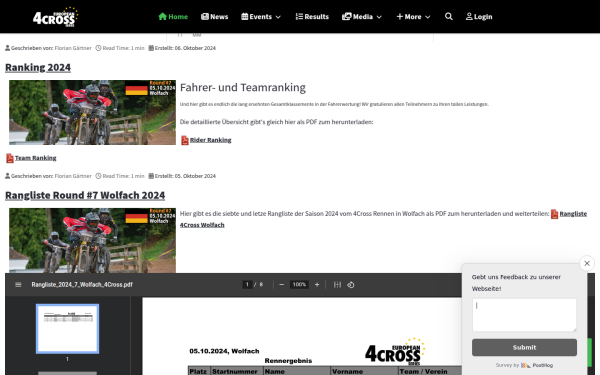The image size is (600, 375).
Task: Click the Startnummer column header in PDF
Action: point(235,371)
